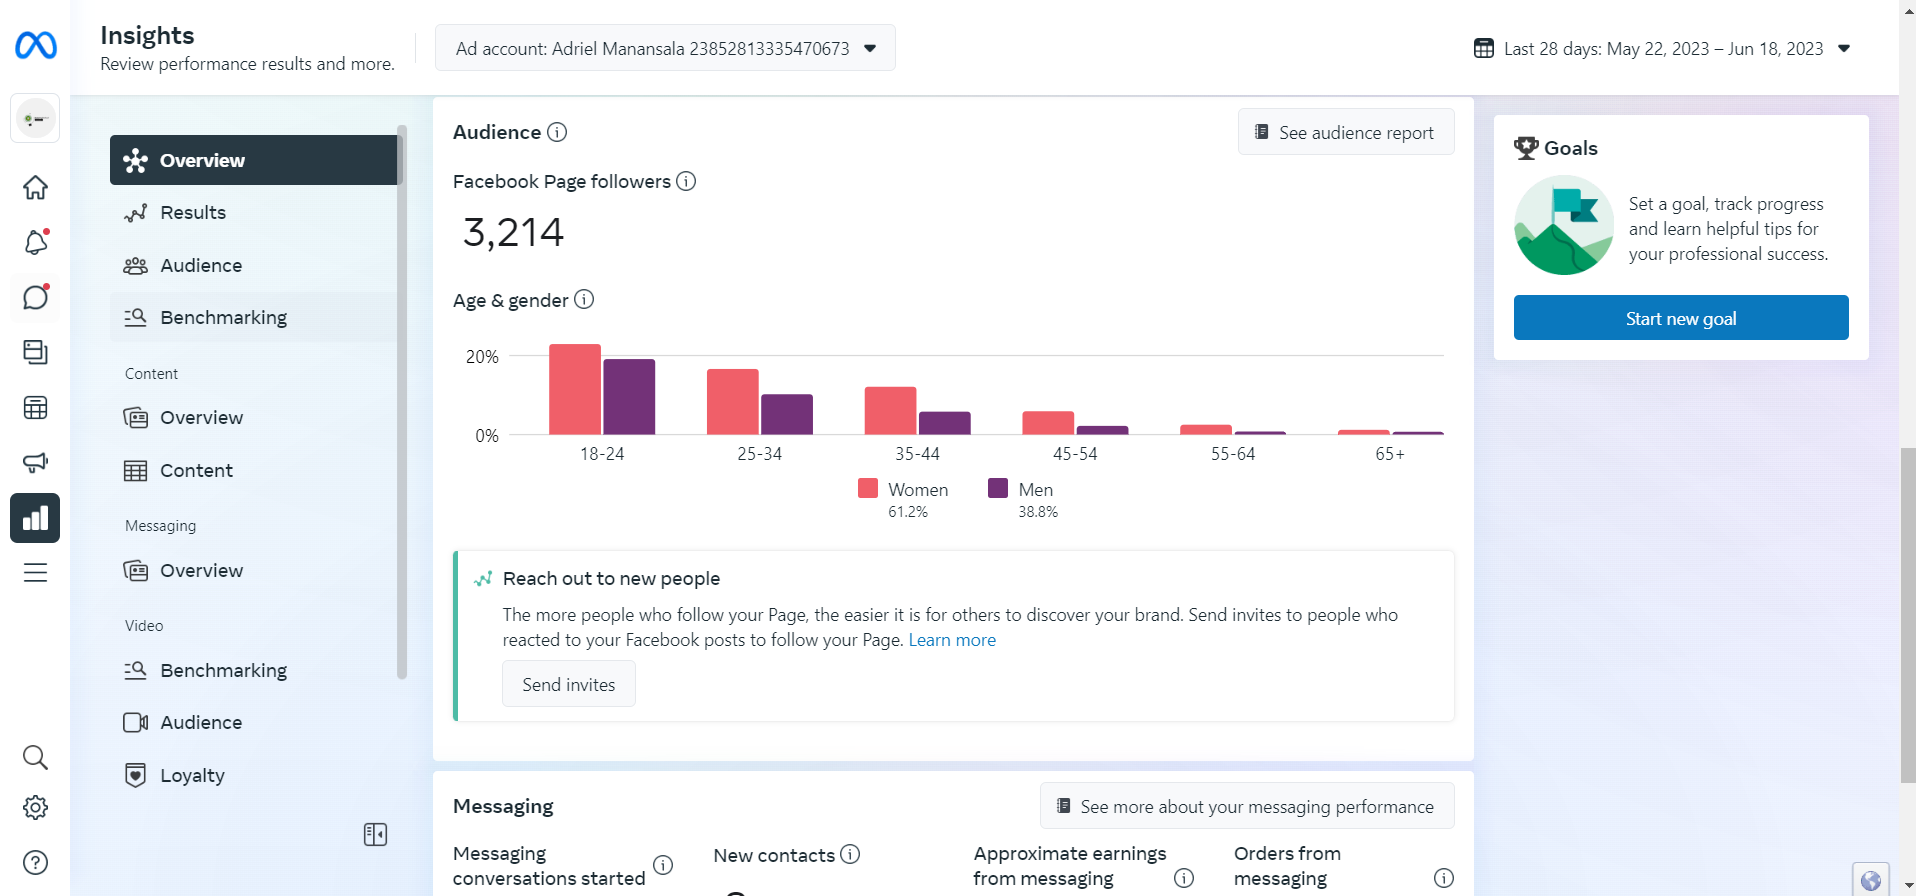Screen dimensions: 1916x896
Task: Click the Search magnifier icon
Action: 35,757
